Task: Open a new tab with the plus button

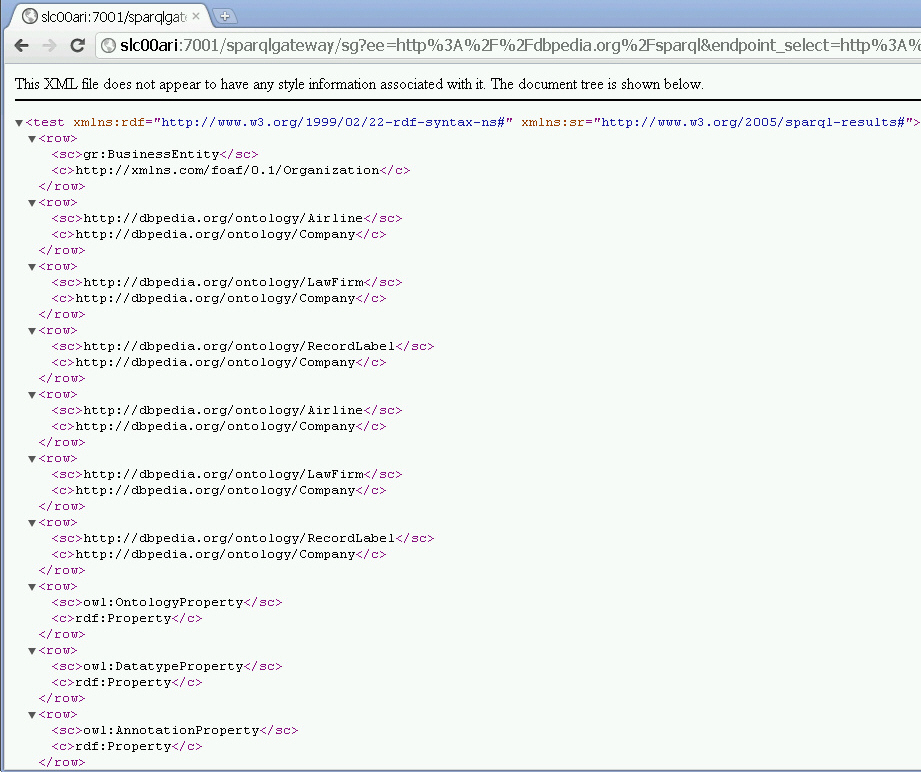Action: tap(225, 16)
